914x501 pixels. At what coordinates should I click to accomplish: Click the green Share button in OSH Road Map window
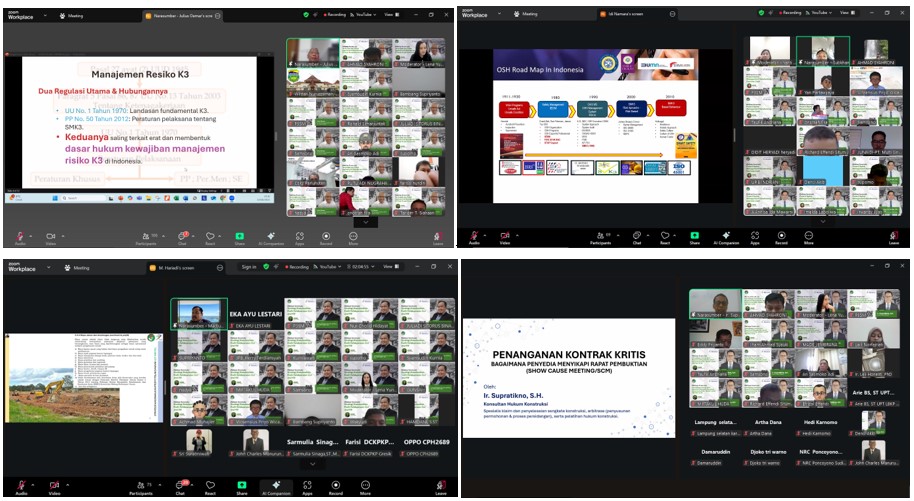[x=694, y=236]
